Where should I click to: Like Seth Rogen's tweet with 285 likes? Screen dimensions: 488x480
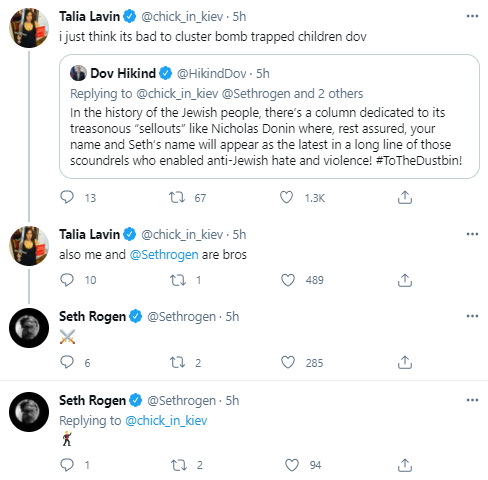[288, 362]
